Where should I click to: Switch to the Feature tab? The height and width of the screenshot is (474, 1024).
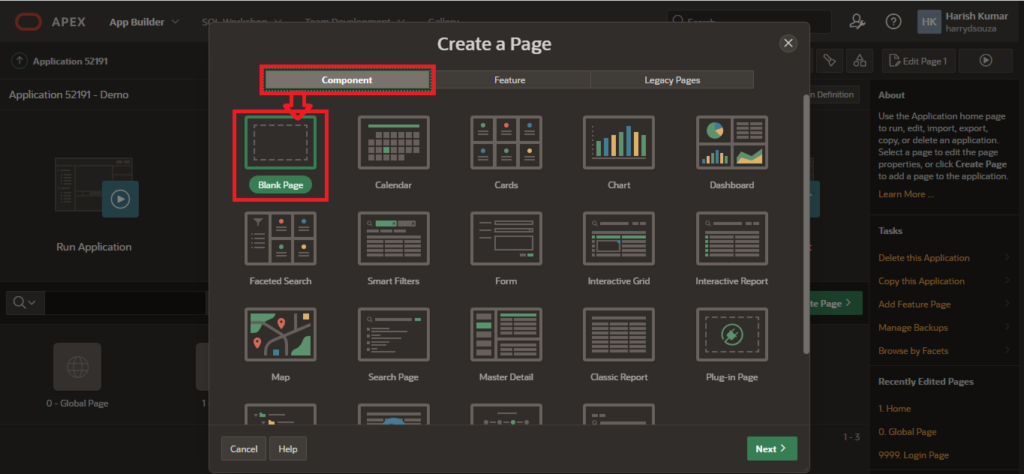coord(509,80)
